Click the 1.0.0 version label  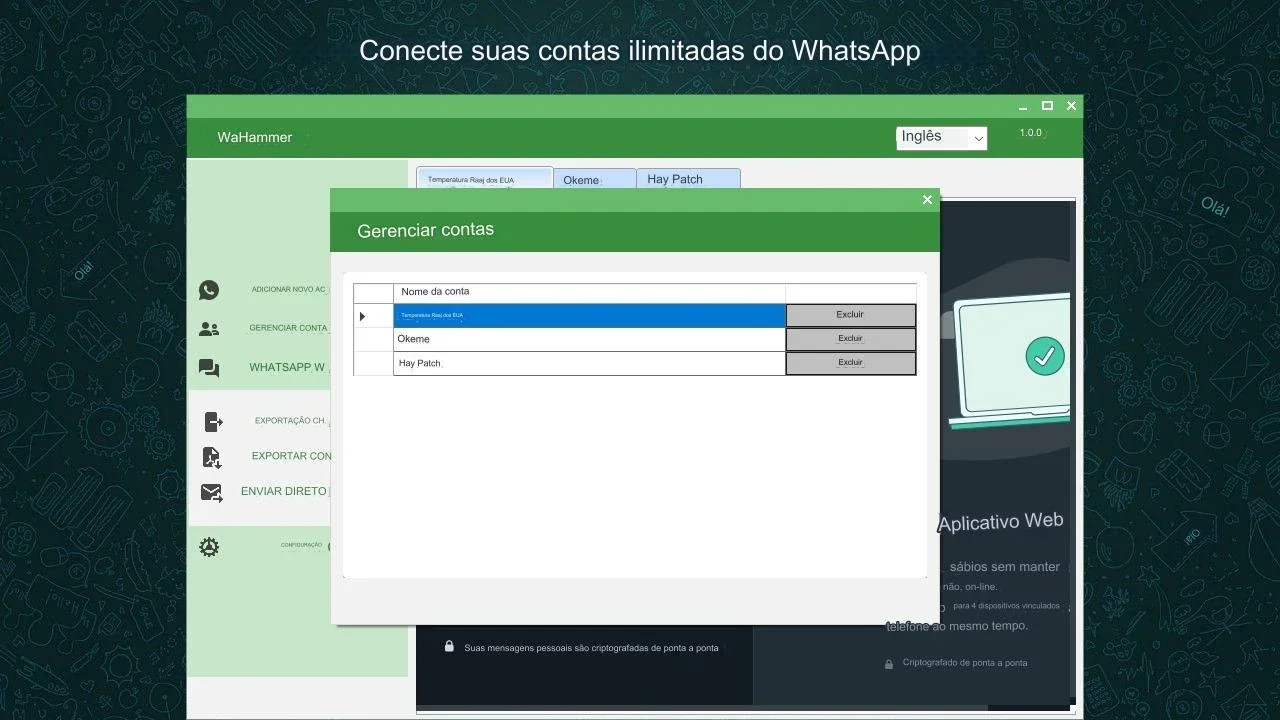(x=1031, y=133)
